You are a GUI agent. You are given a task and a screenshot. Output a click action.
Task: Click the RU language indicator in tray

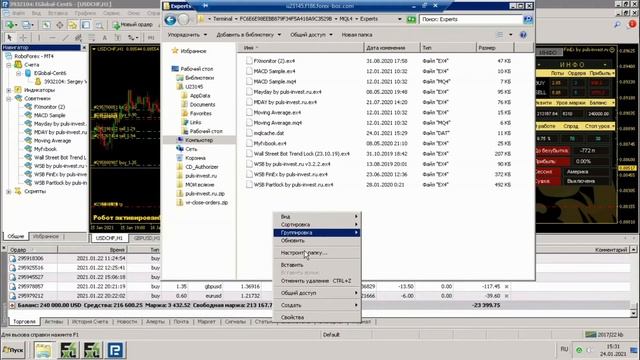[564, 349]
